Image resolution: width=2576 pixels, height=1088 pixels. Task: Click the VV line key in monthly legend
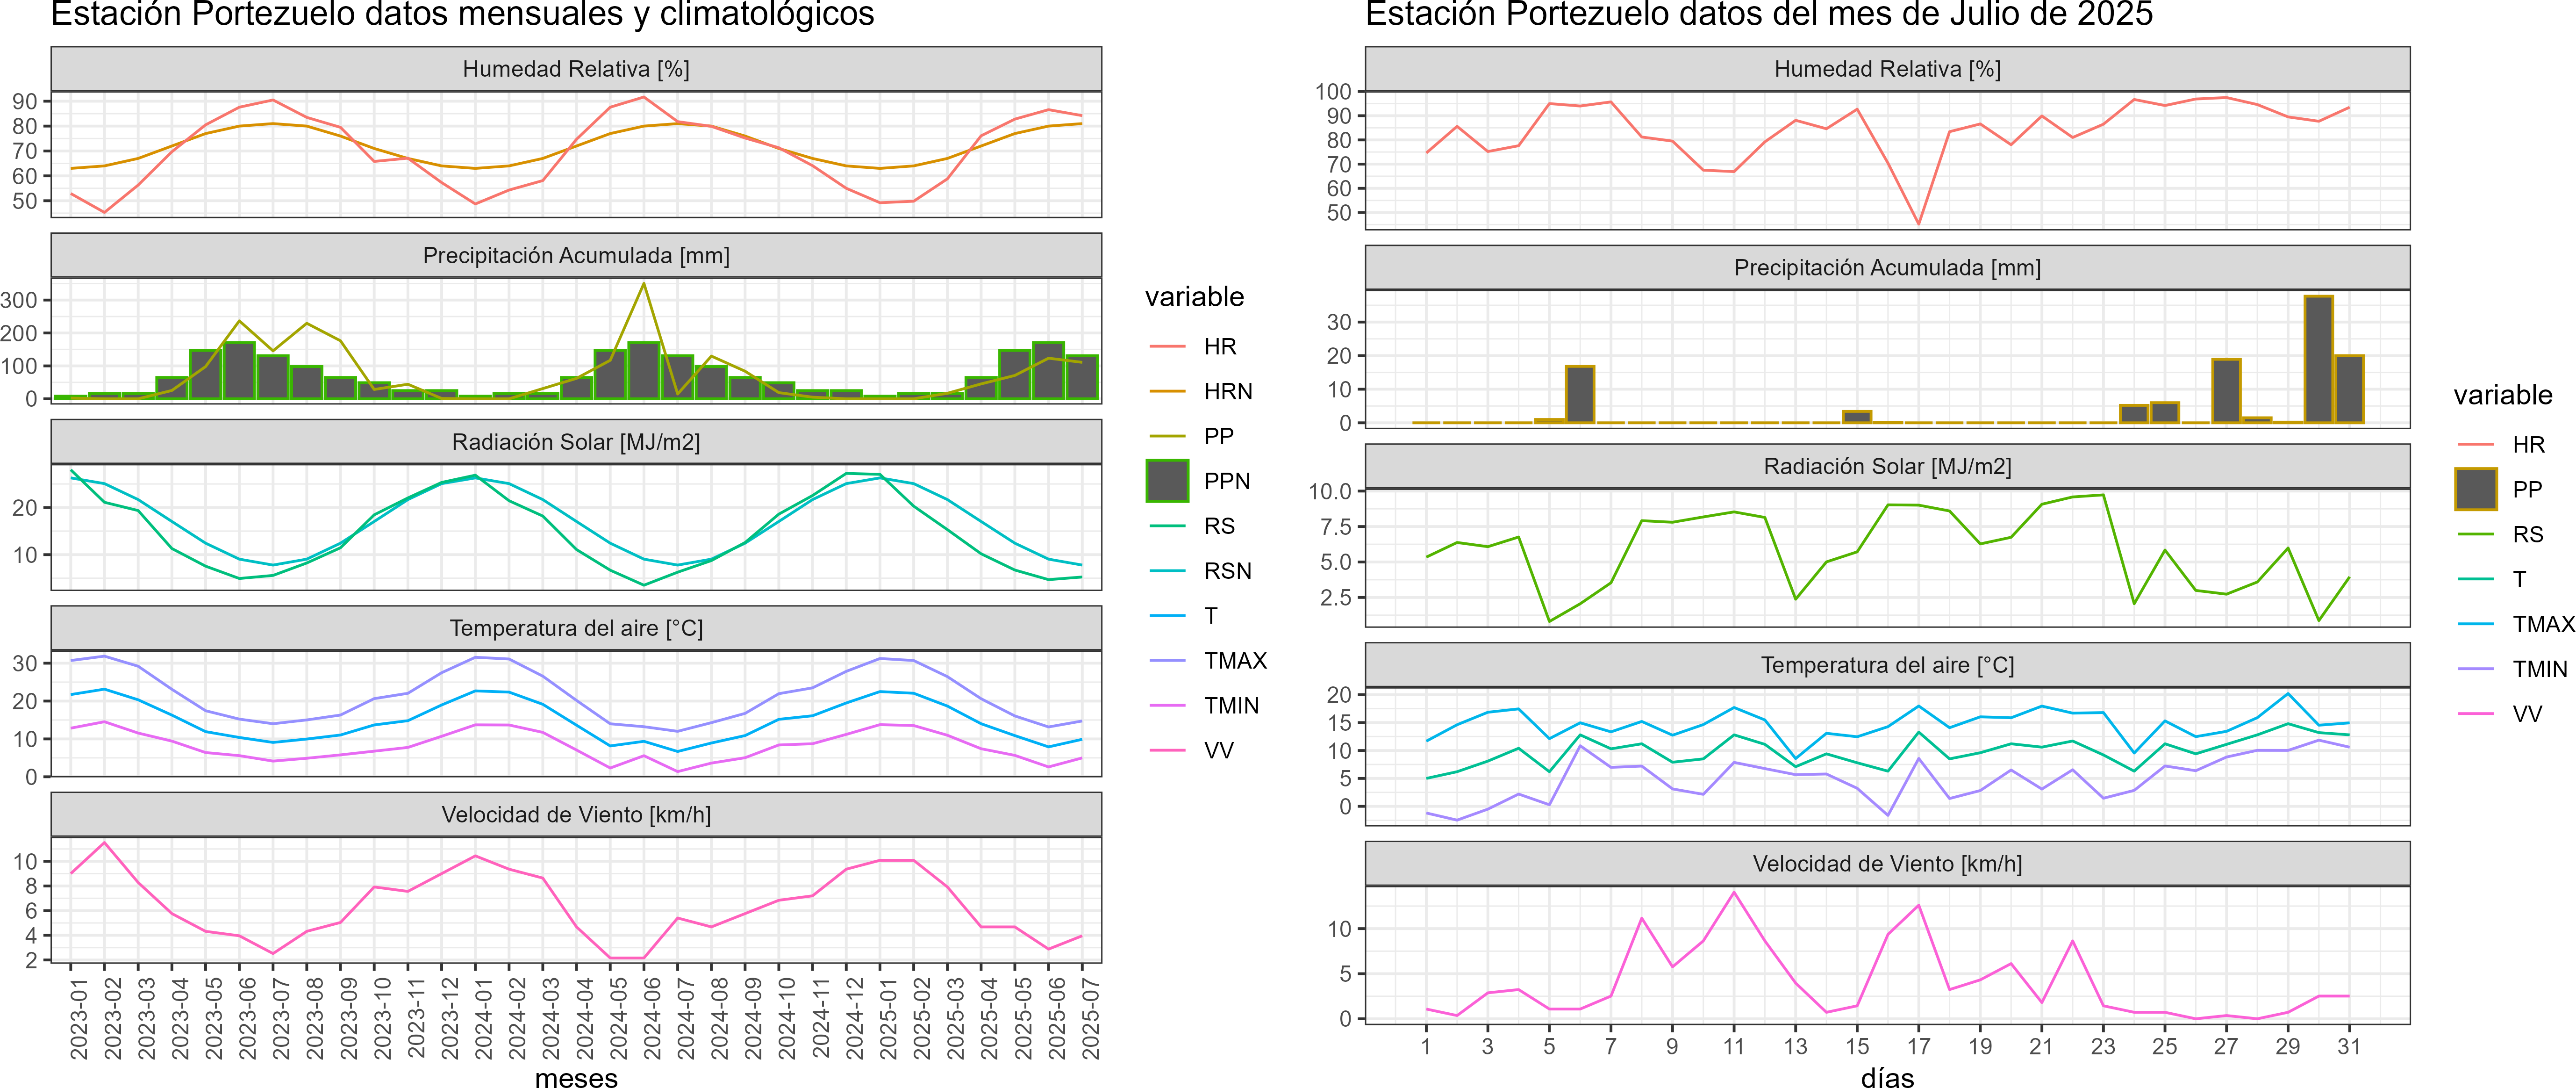[1167, 750]
